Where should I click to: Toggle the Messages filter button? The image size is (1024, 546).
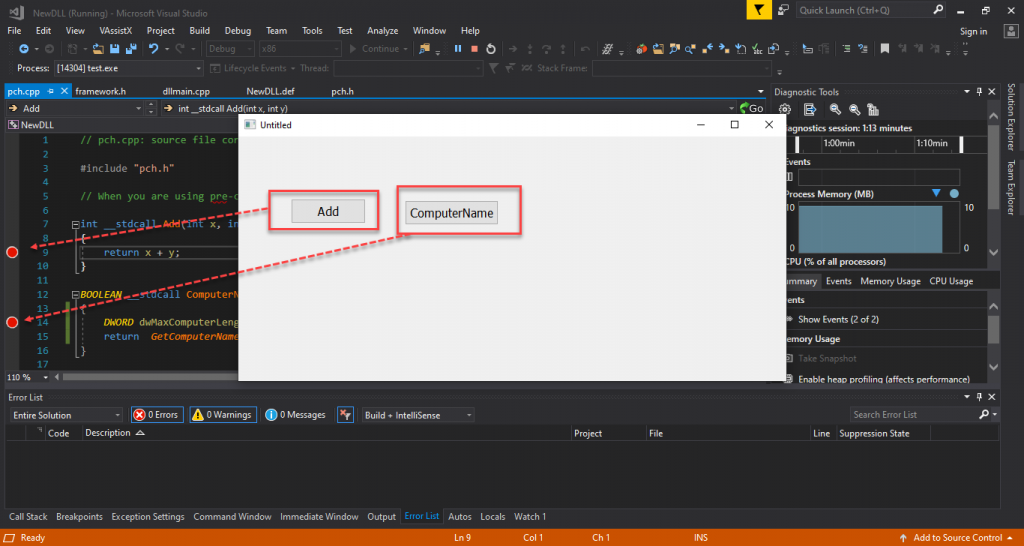(x=296, y=415)
